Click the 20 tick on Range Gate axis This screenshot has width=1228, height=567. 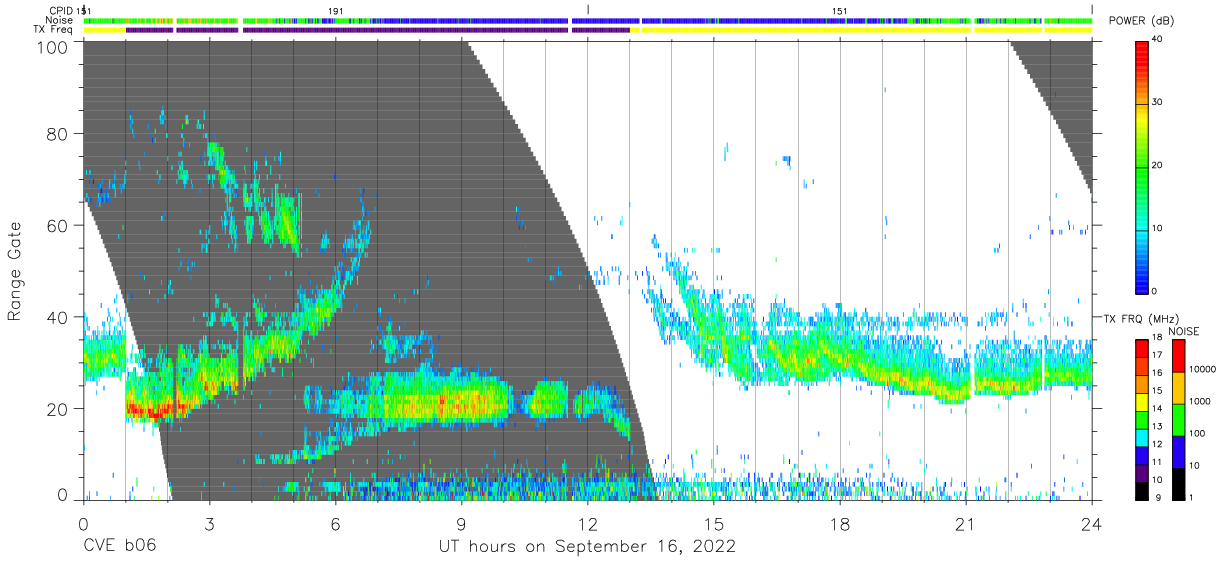(57, 409)
